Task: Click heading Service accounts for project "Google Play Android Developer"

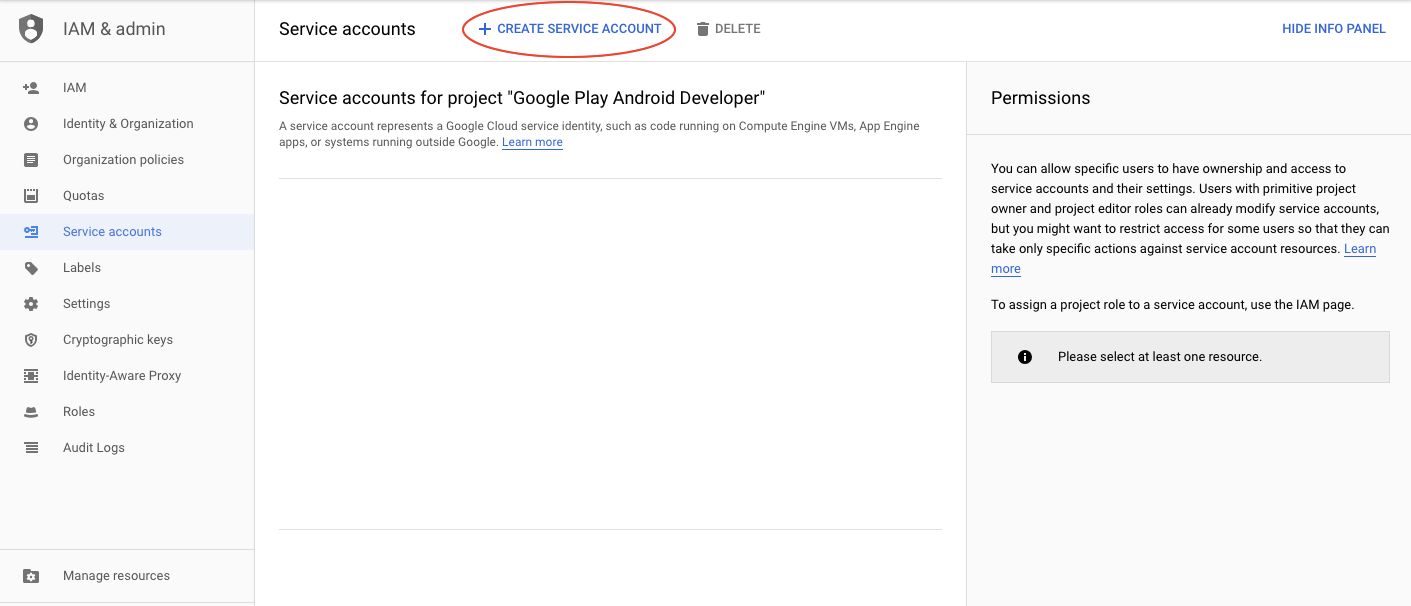Action: pyautogui.click(x=522, y=98)
